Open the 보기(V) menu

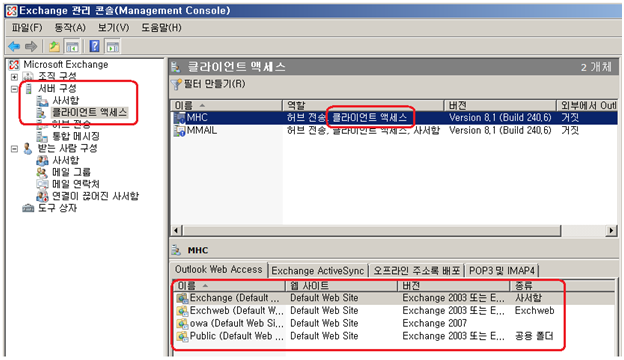point(114,27)
